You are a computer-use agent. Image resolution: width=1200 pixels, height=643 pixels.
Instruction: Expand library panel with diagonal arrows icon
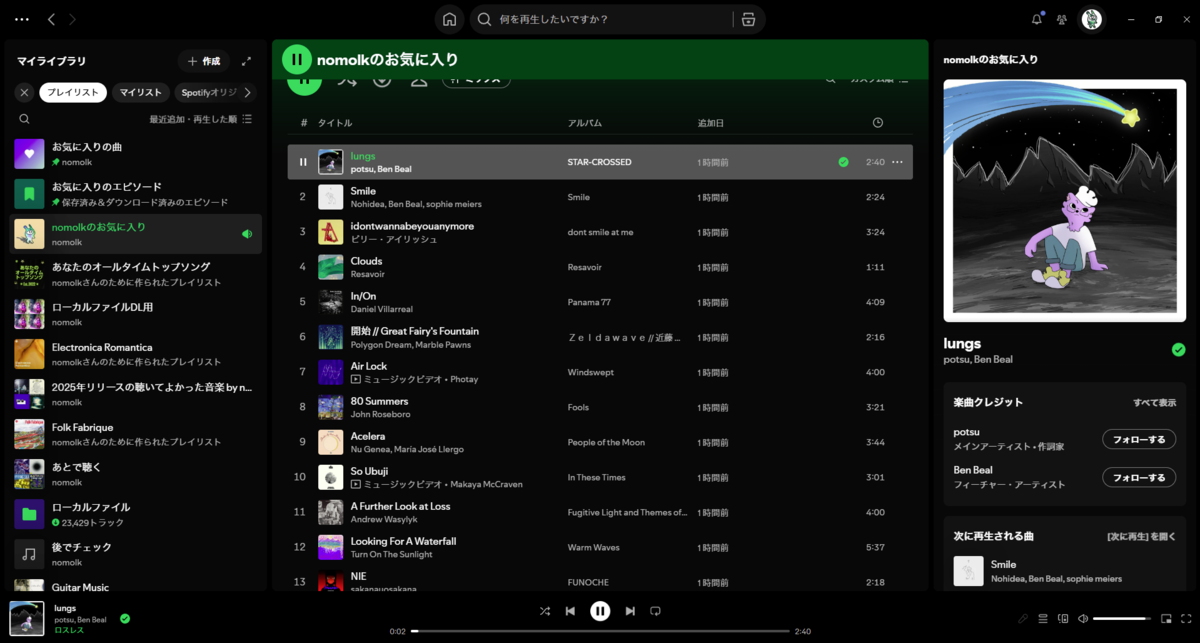[x=246, y=61]
